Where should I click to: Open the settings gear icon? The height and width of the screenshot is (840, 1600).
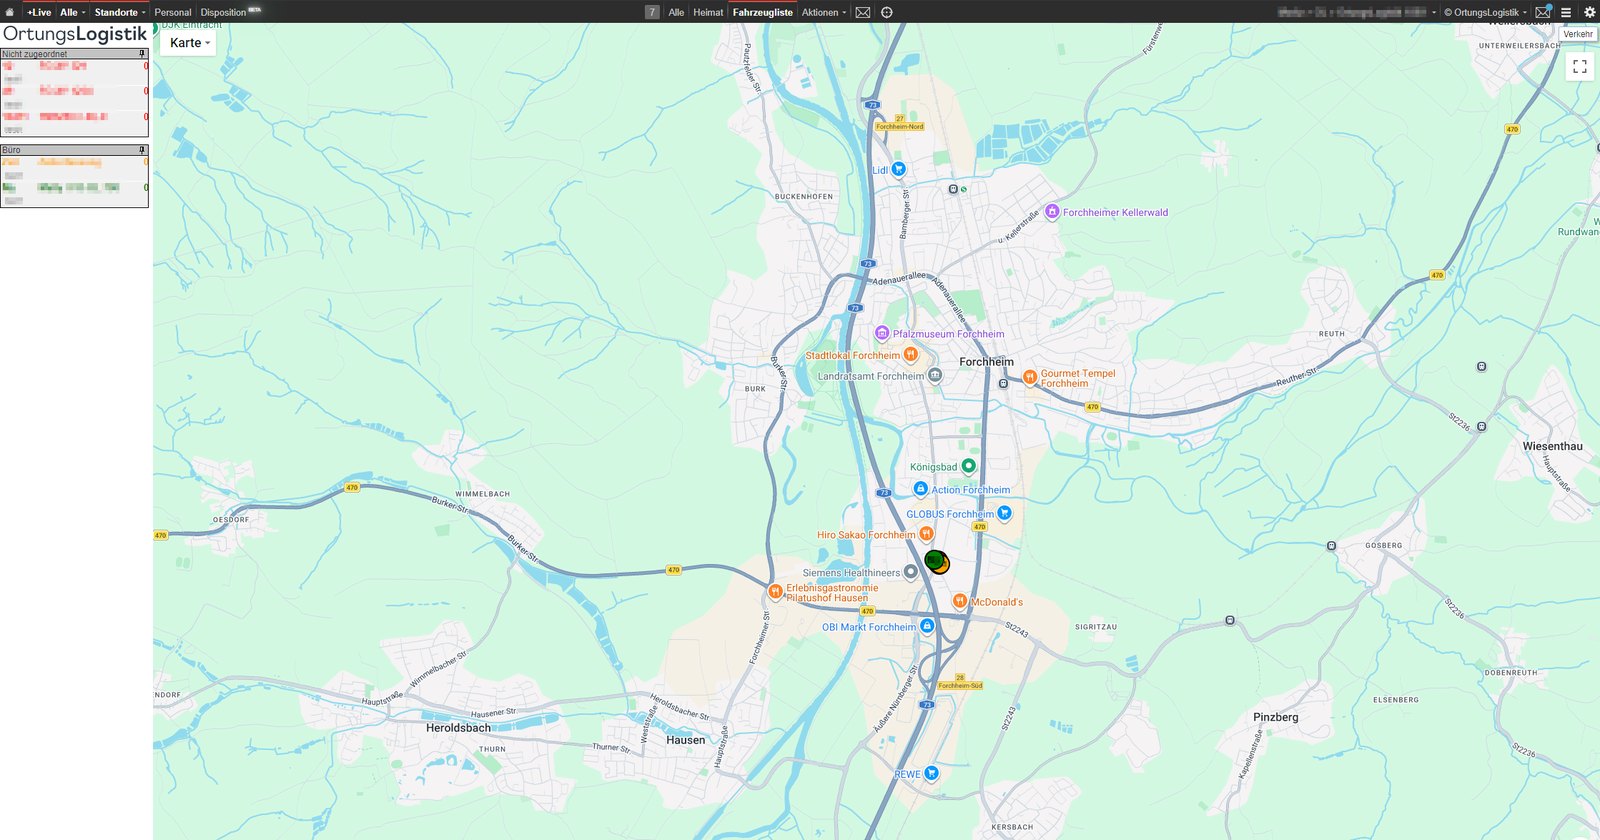[1589, 12]
